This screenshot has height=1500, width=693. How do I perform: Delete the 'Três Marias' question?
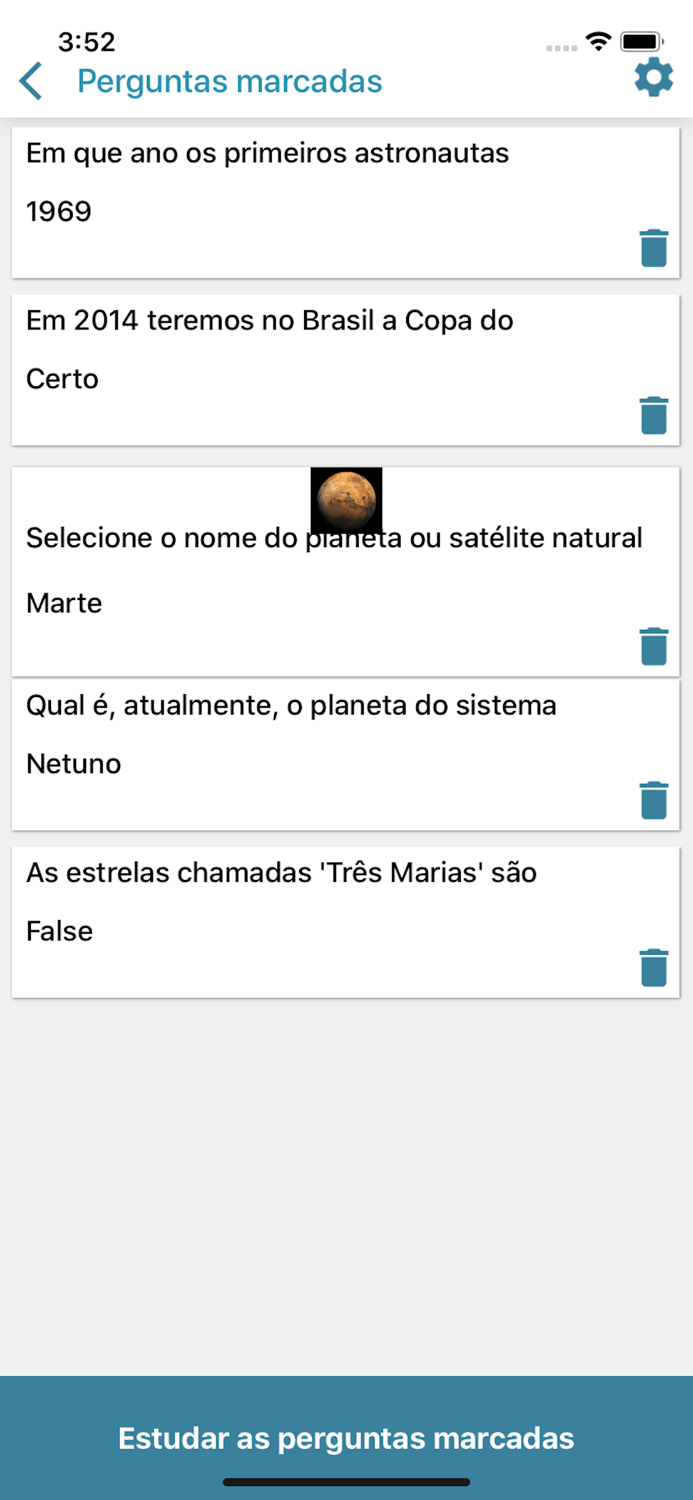pos(654,967)
